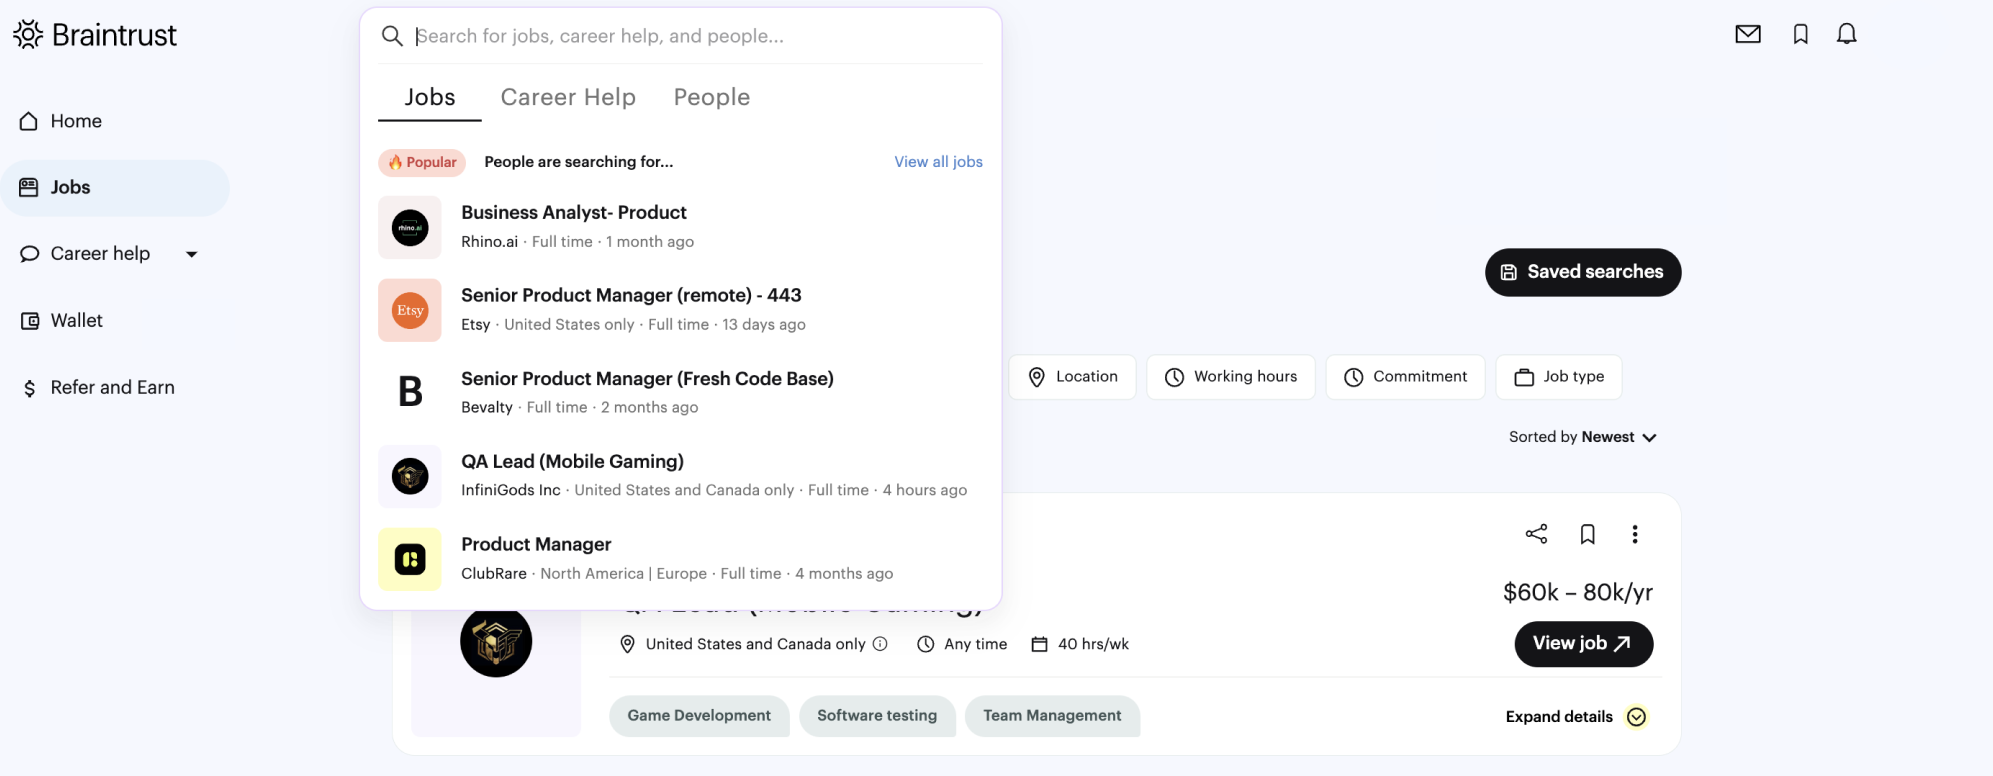Open saved bookmarks in the top bar
The height and width of the screenshot is (776, 1993).
point(1800,35)
